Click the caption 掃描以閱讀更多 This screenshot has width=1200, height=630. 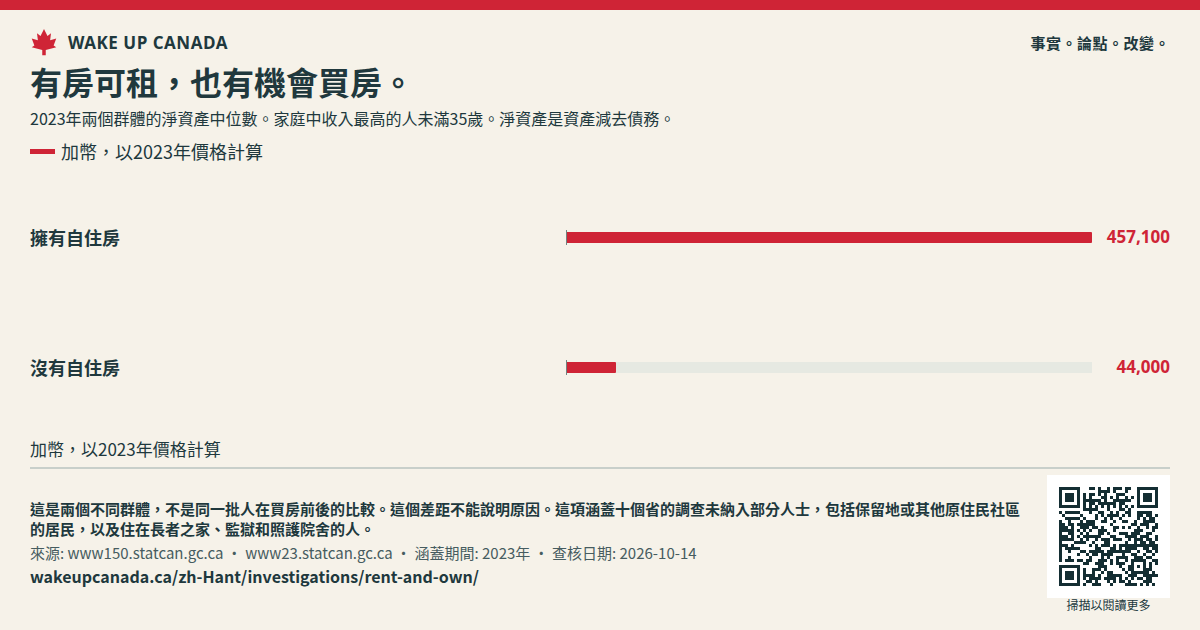pyautogui.click(x=1108, y=606)
